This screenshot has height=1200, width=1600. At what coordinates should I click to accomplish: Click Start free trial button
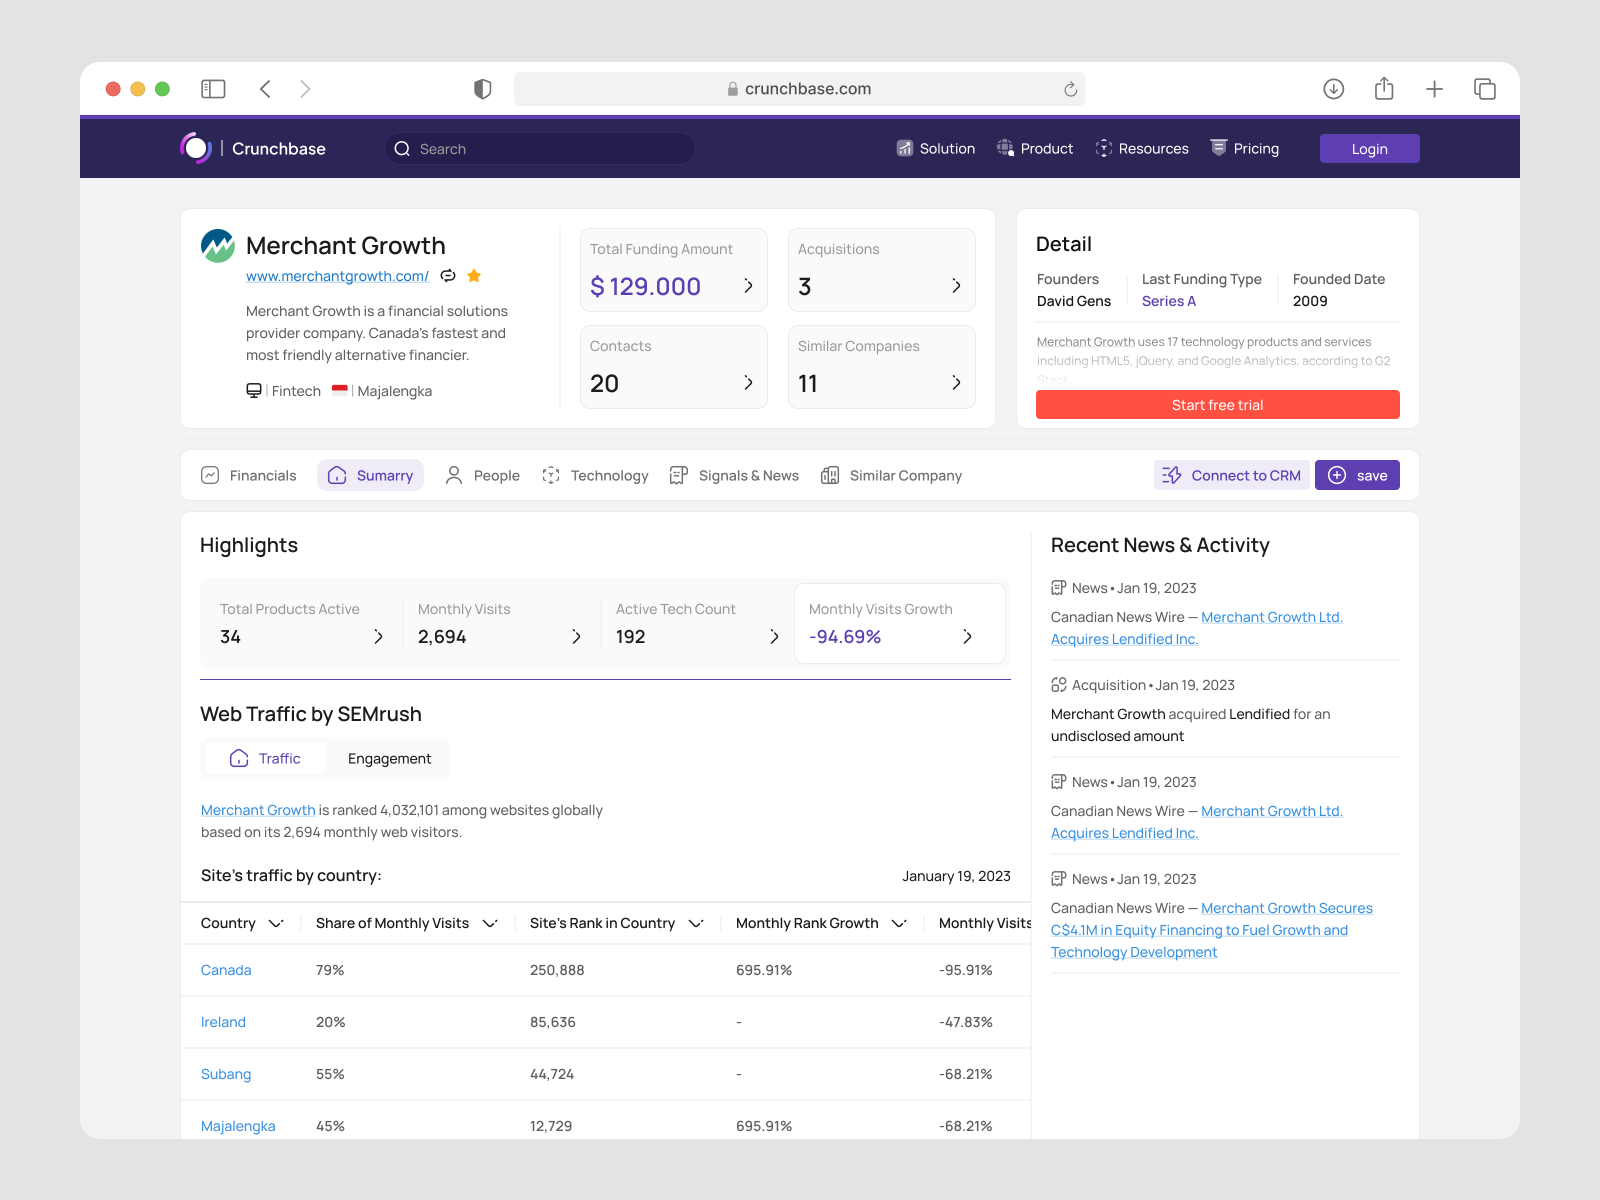[x=1218, y=405]
